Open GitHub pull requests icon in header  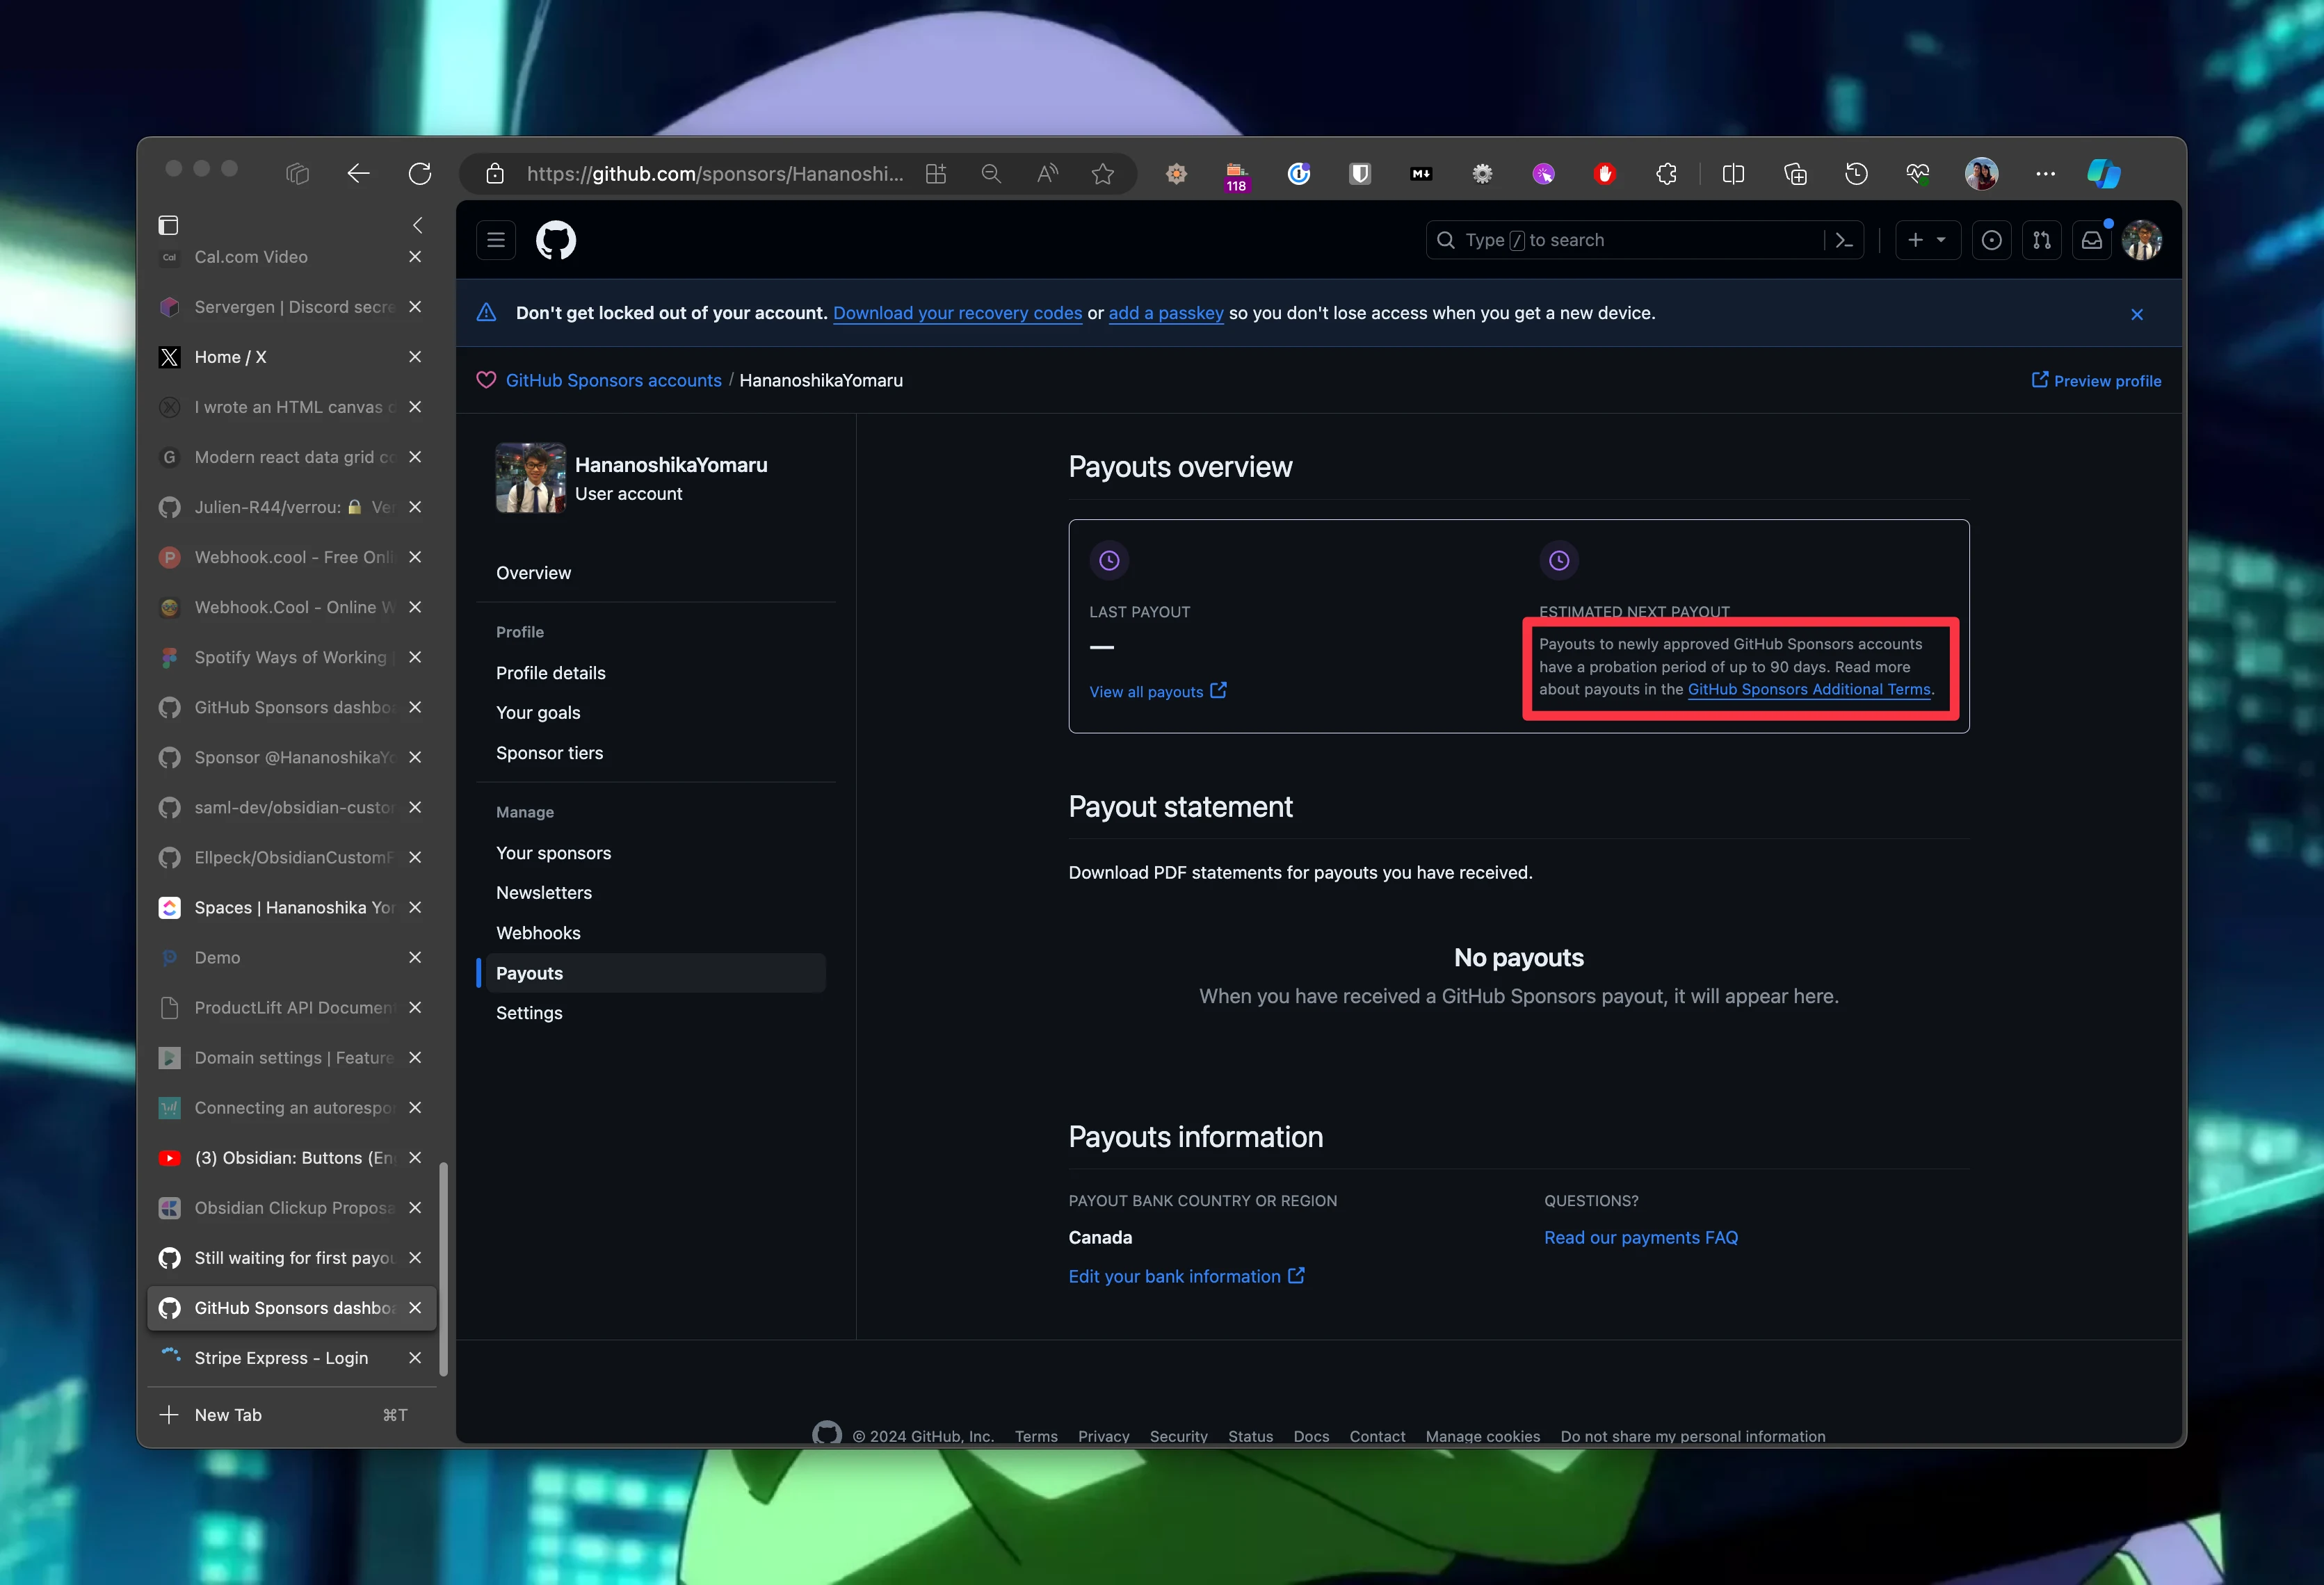(x=2041, y=240)
